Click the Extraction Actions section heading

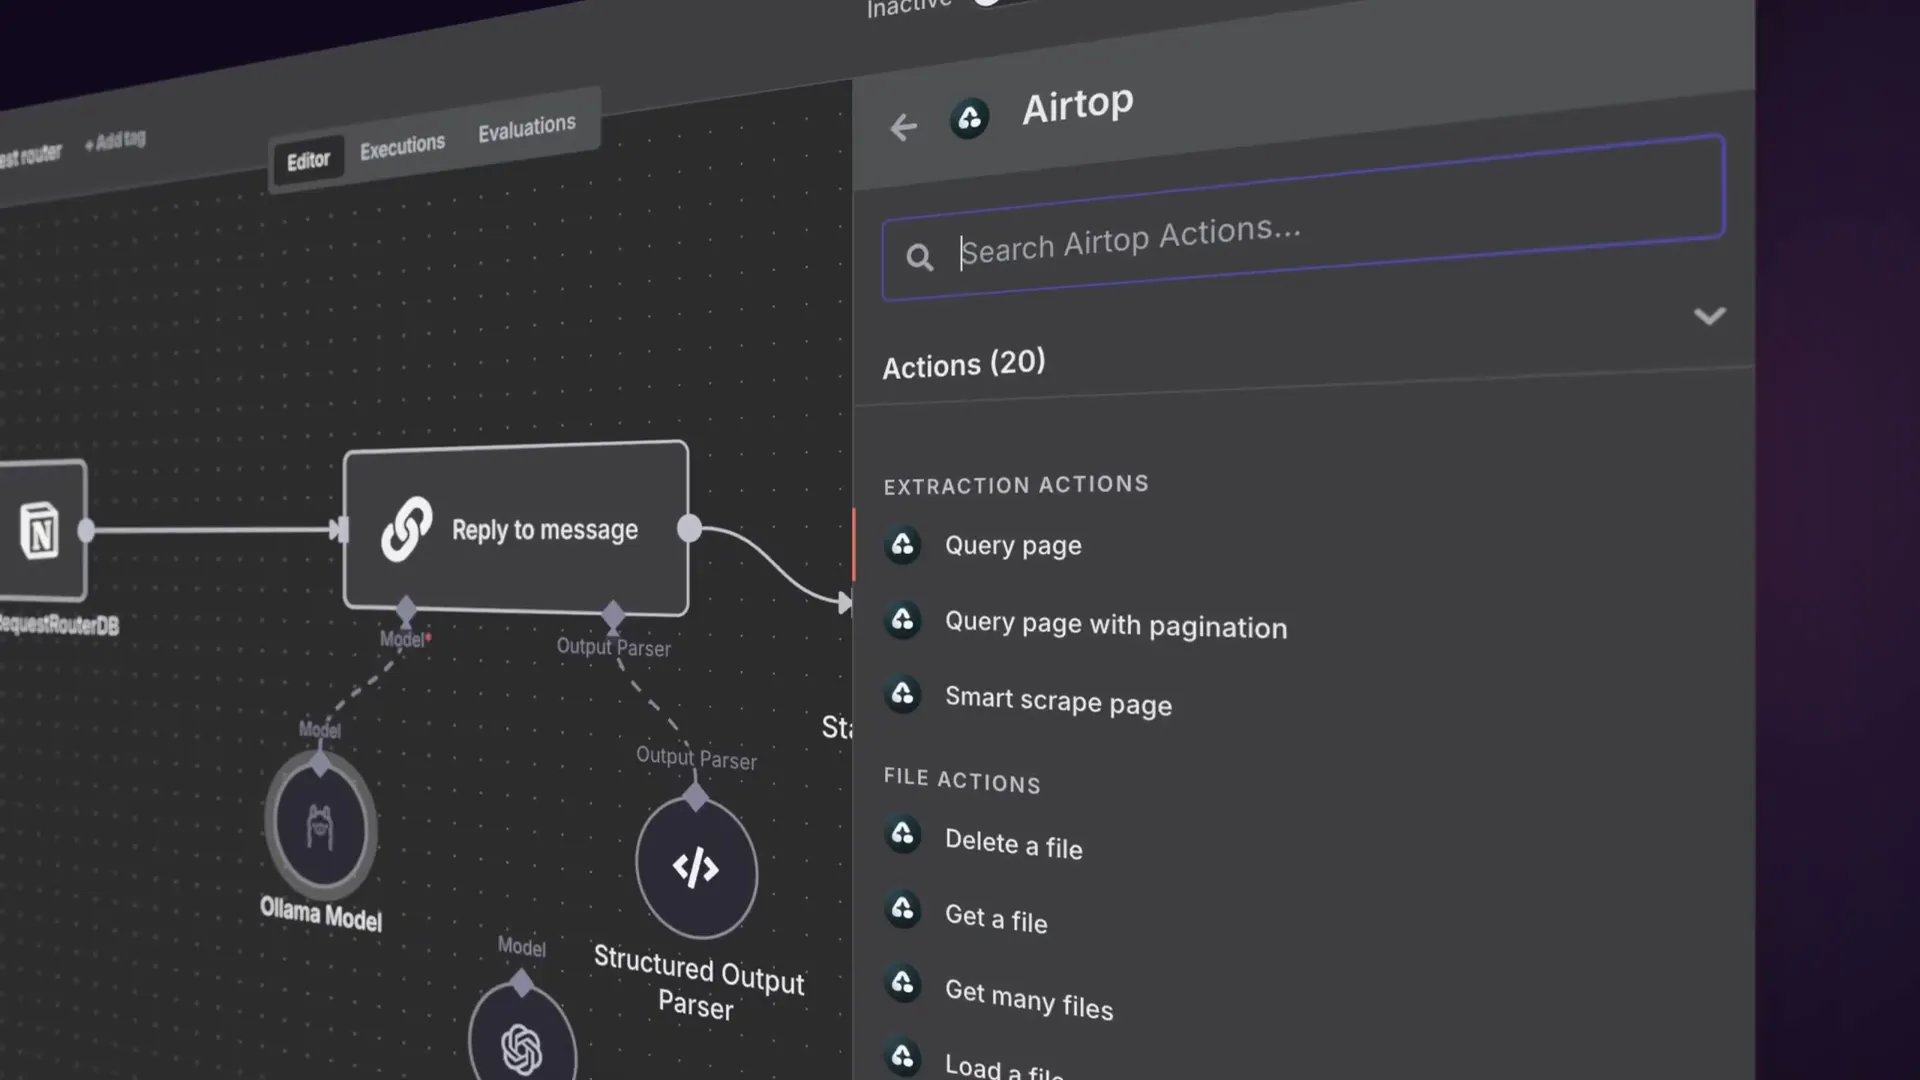[1016, 485]
